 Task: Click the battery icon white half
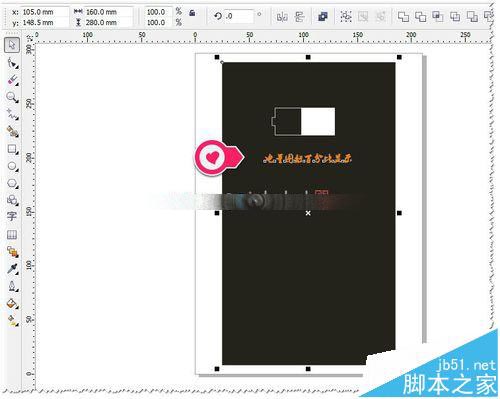[318, 121]
